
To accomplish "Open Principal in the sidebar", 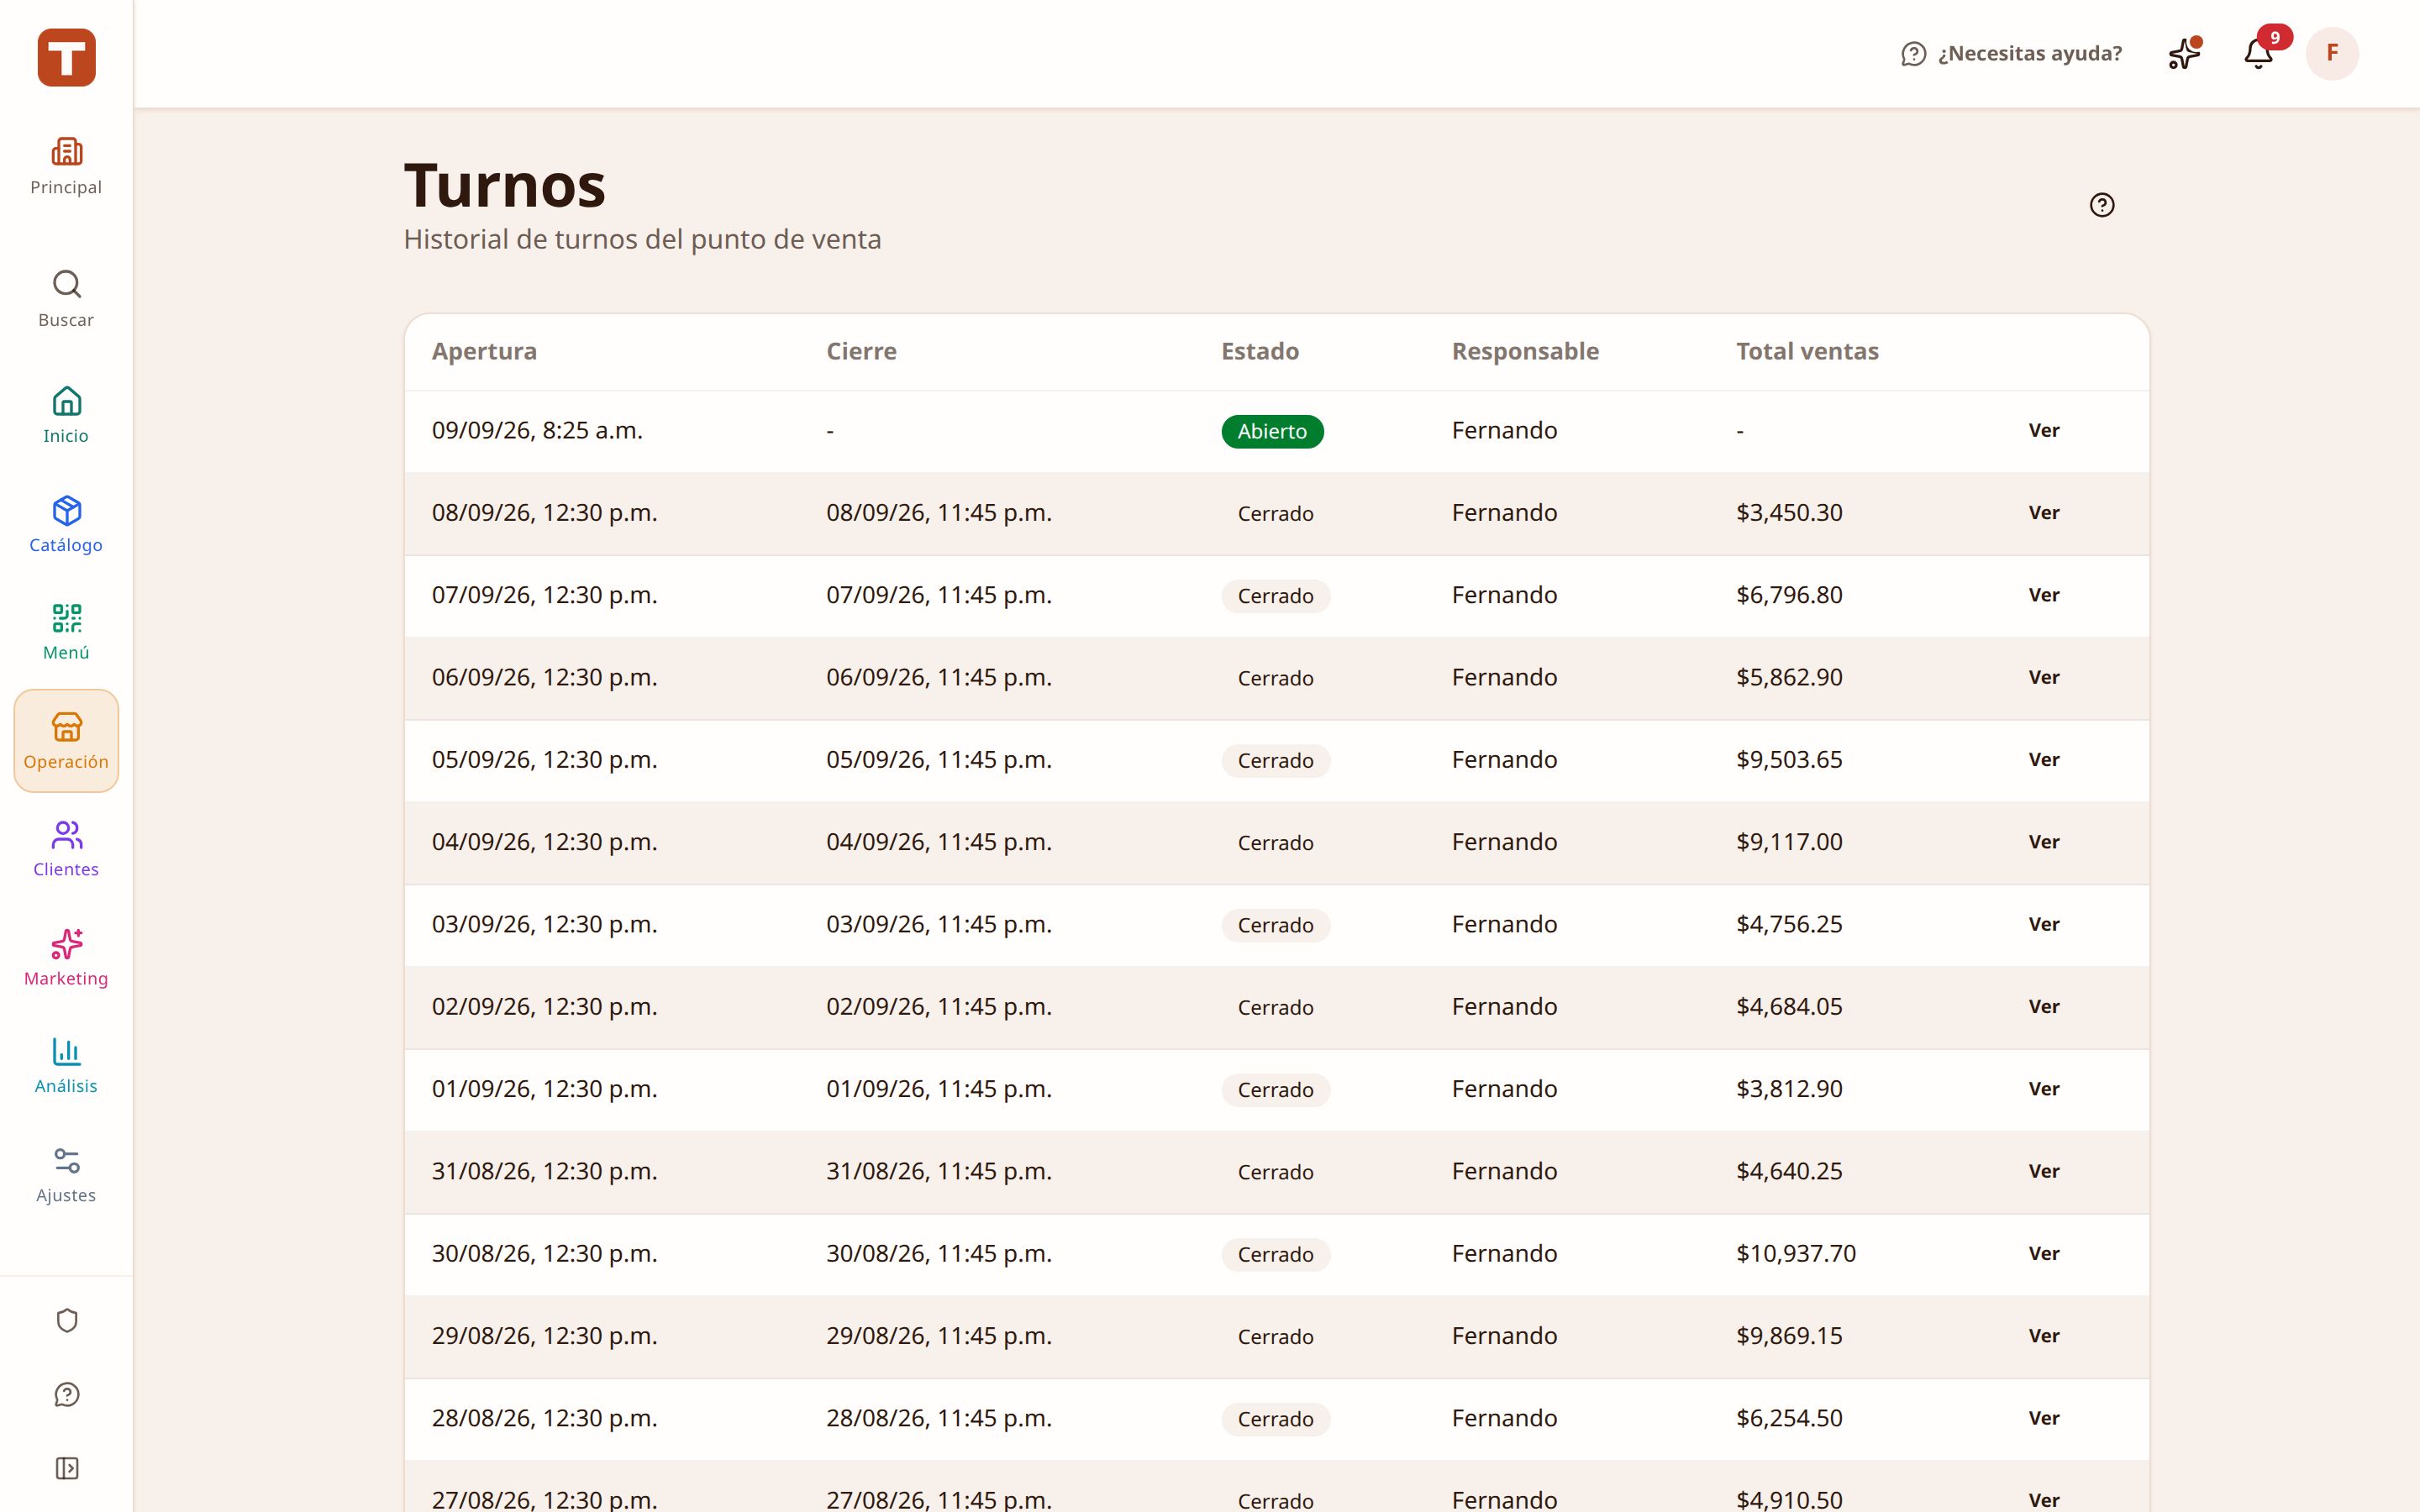I will point(66,166).
